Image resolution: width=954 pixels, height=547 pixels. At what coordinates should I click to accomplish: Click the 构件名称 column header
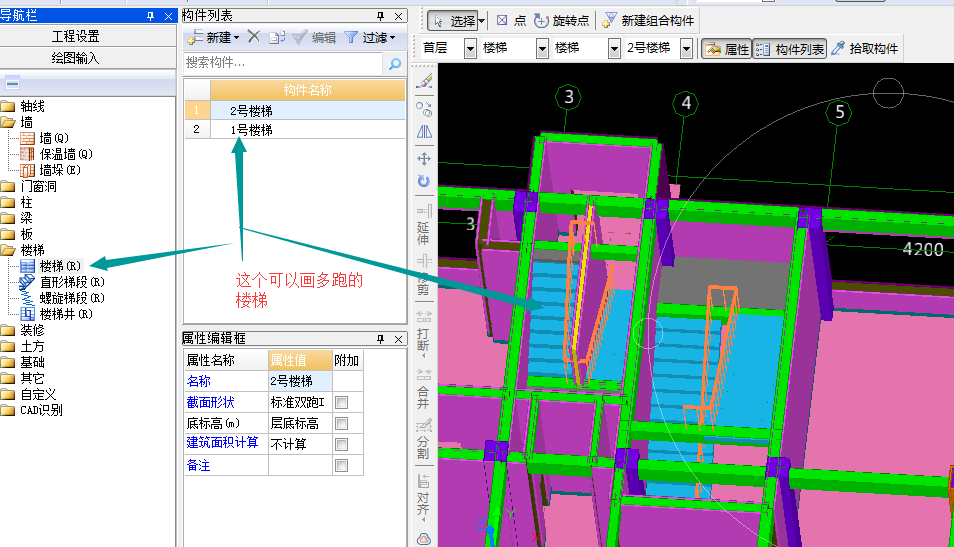coord(307,91)
